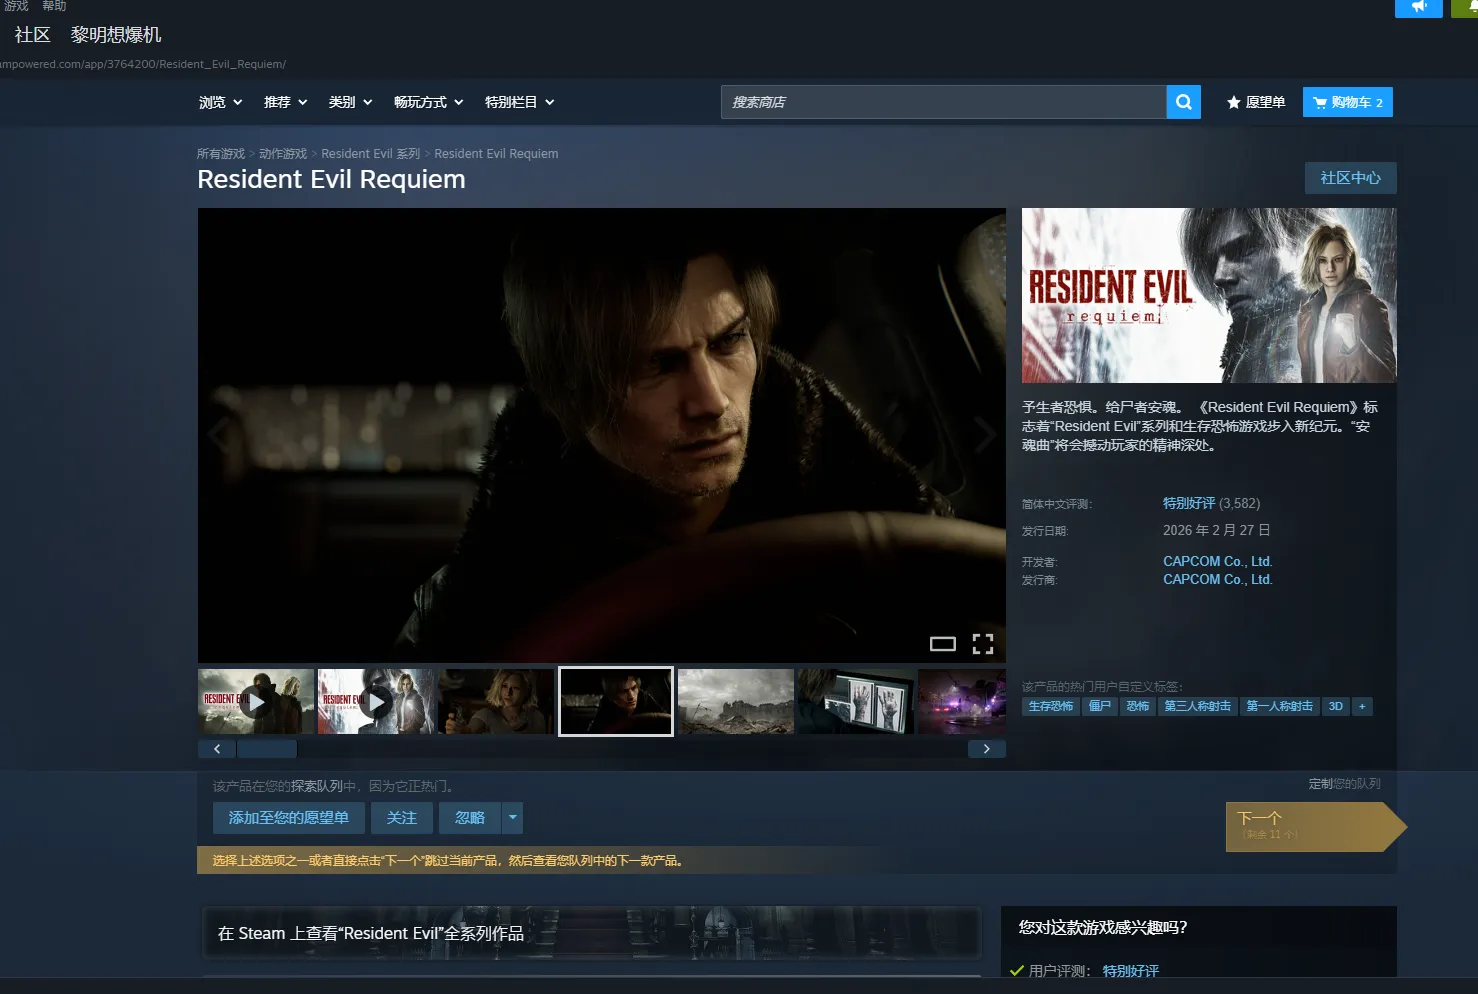Screen dimensions: 1478x994
Task: Switch media viewer to theater mode
Action: click(x=942, y=644)
